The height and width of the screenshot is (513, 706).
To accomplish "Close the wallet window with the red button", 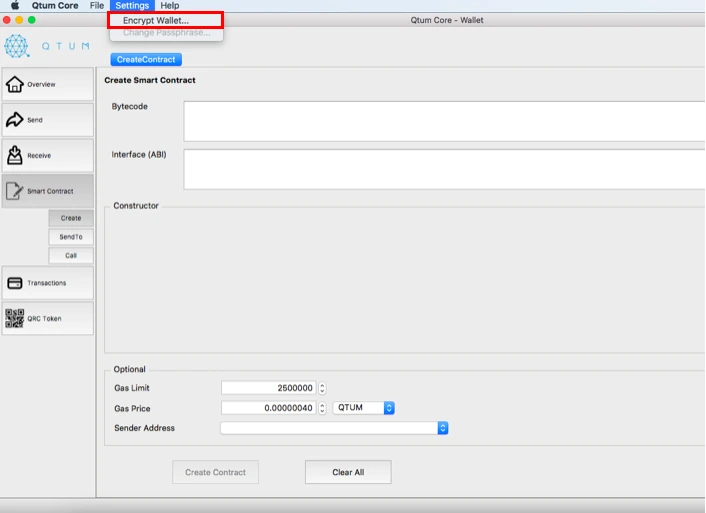I will coord(7,20).
